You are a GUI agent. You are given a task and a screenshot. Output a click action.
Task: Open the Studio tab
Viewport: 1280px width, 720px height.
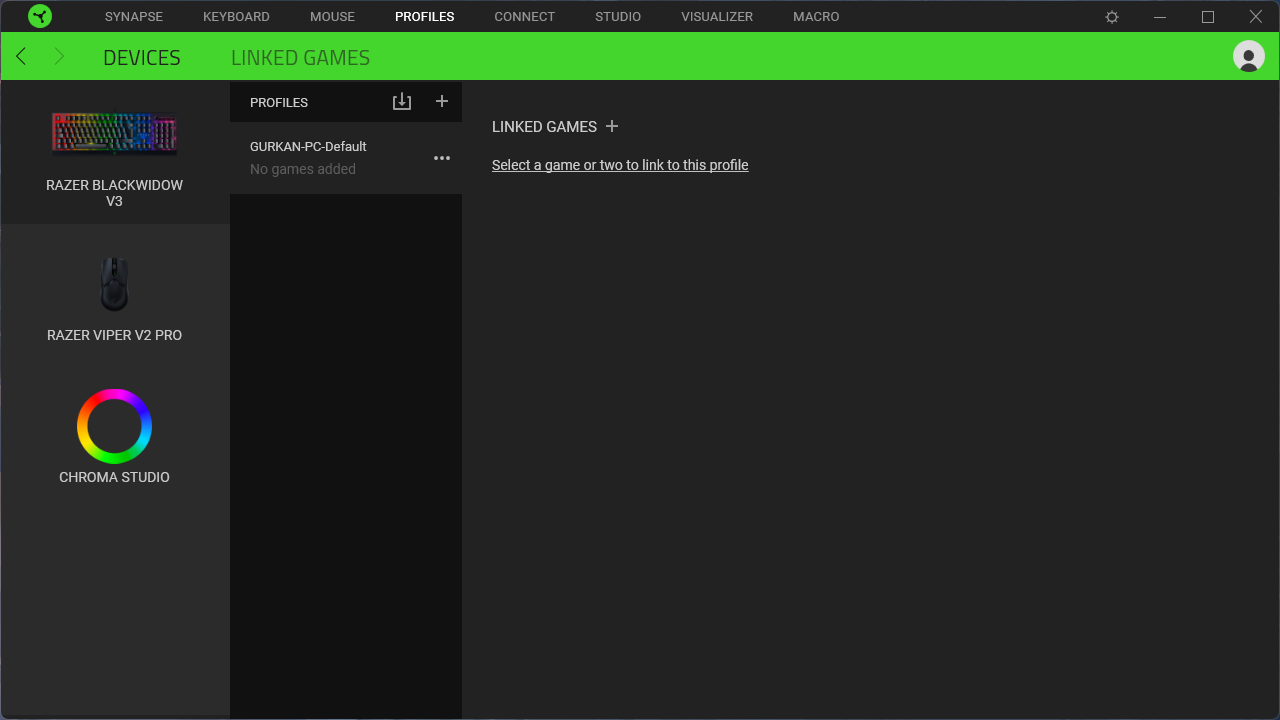coord(618,17)
